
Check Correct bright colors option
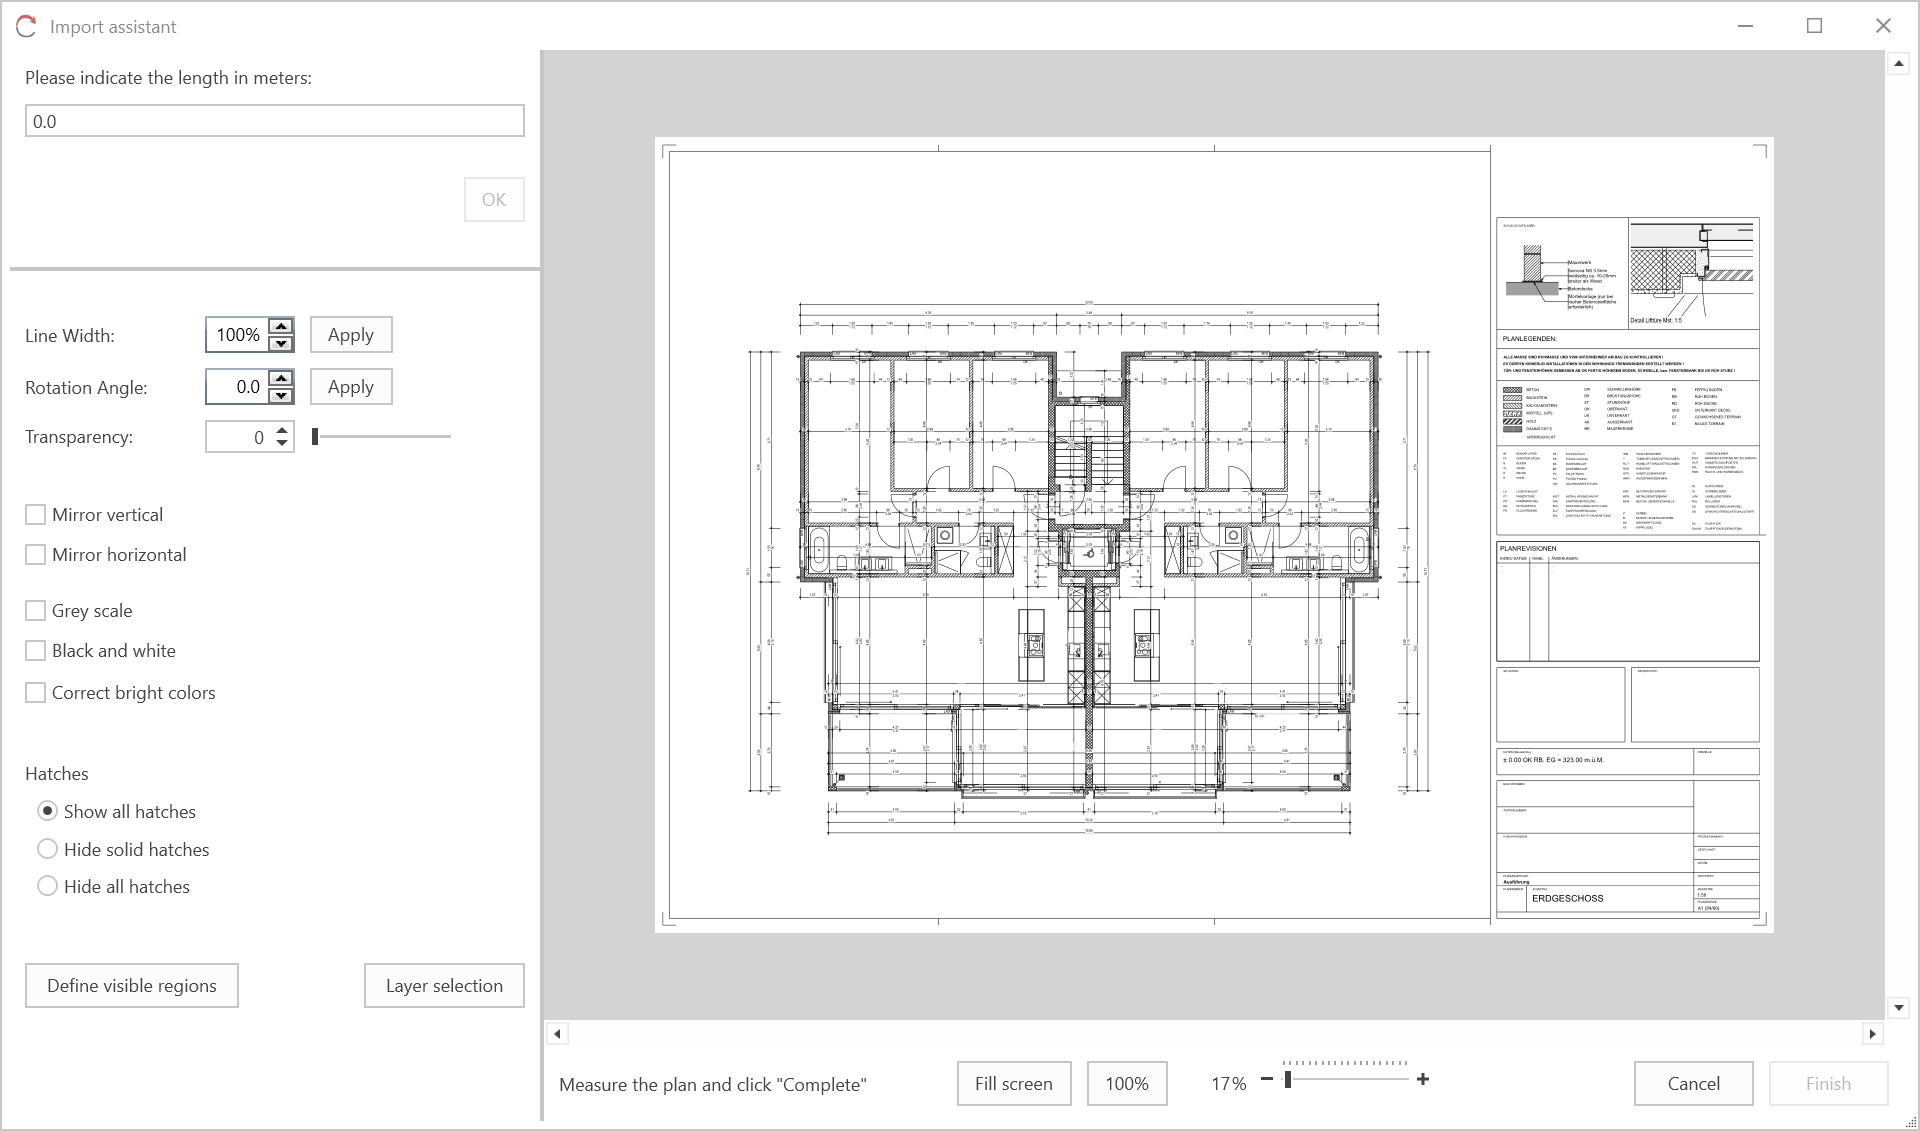tap(36, 693)
